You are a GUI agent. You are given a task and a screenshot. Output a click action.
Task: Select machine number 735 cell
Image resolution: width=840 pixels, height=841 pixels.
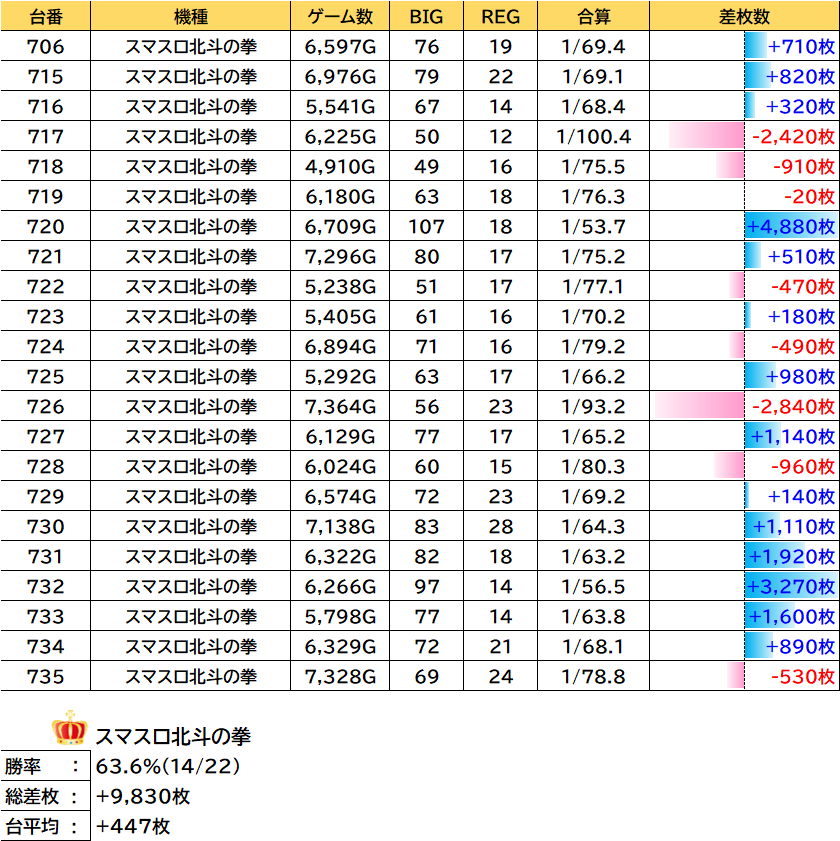point(46,676)
